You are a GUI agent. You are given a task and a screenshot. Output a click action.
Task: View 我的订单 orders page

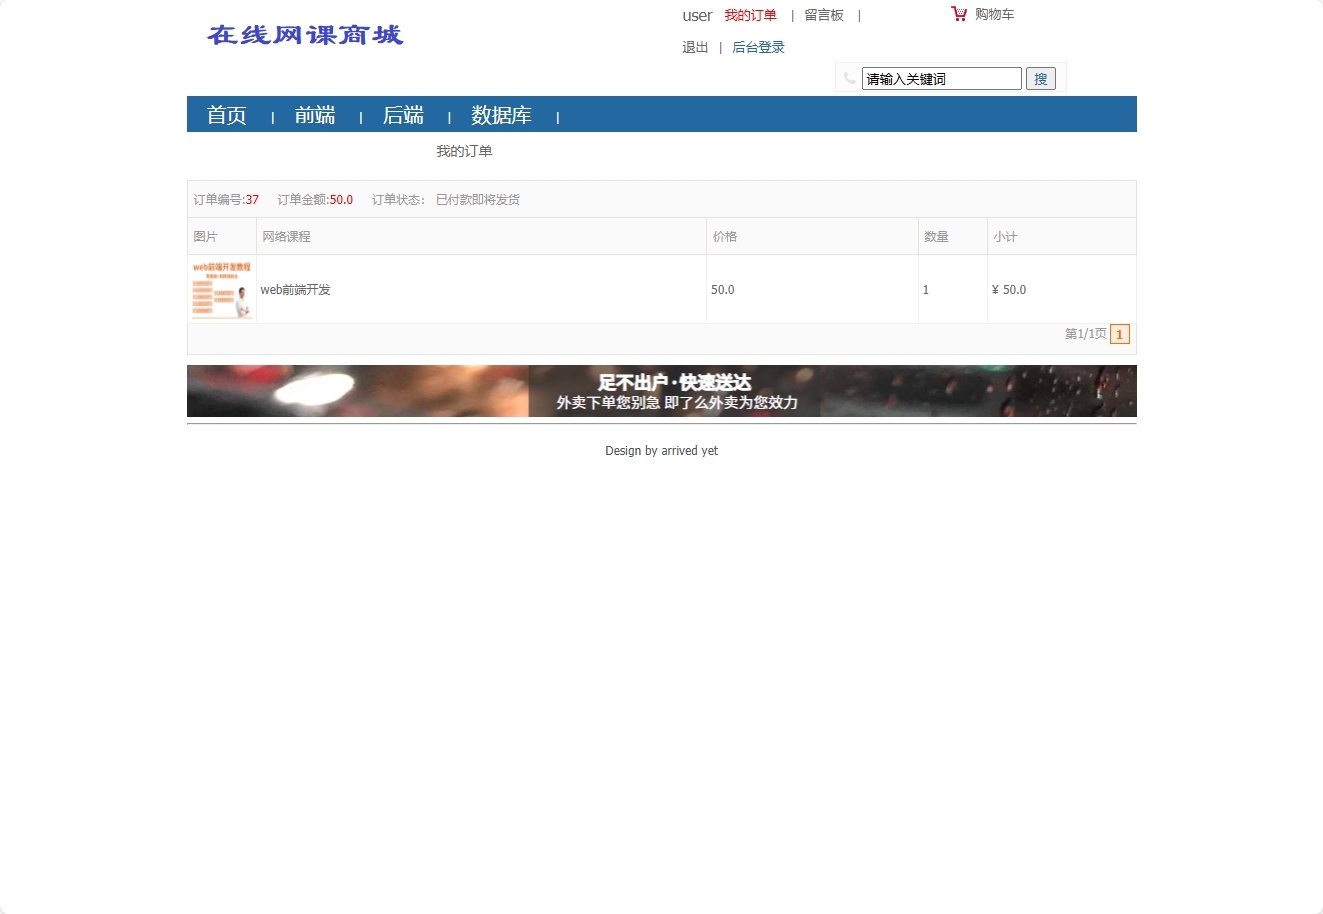pos(750,14)
